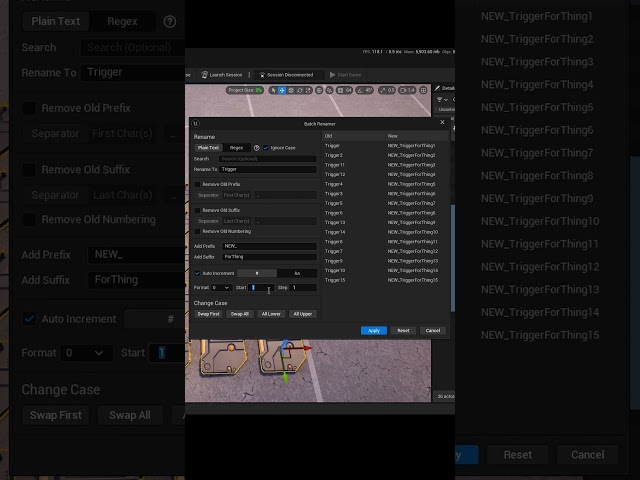Click the Search (Optional) input field
Image resolution: width=640 pixels, height=480 pixels.
pyautogui.click(x=268, y=159)
